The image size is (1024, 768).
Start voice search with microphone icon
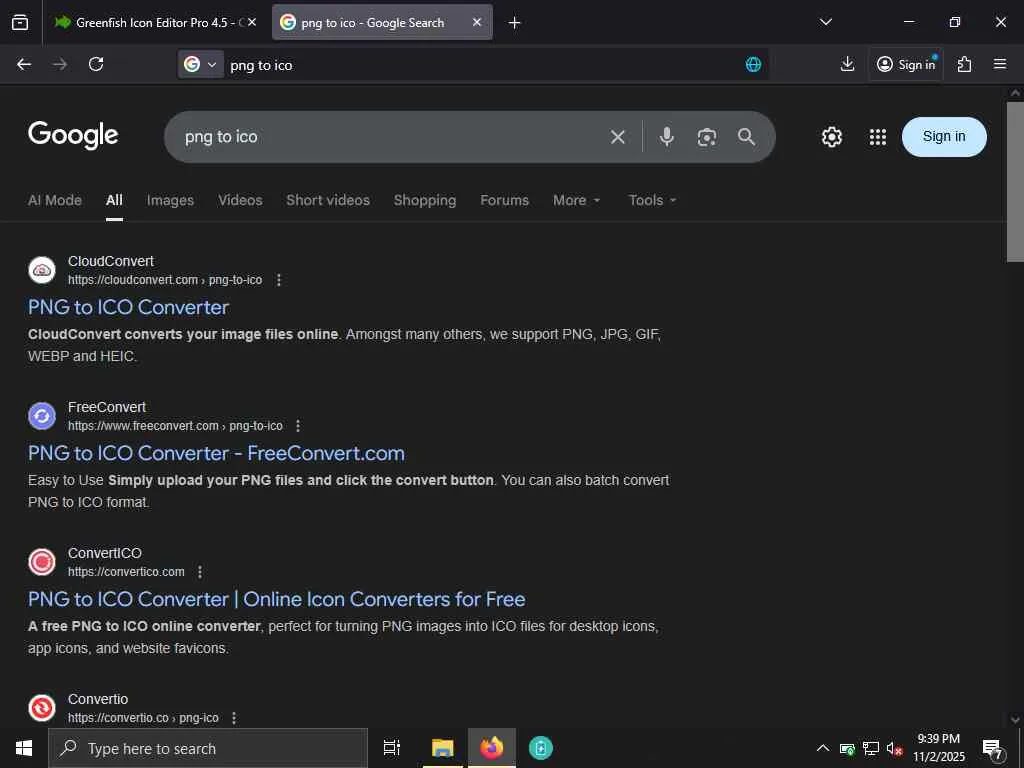[x=667, y=136]
